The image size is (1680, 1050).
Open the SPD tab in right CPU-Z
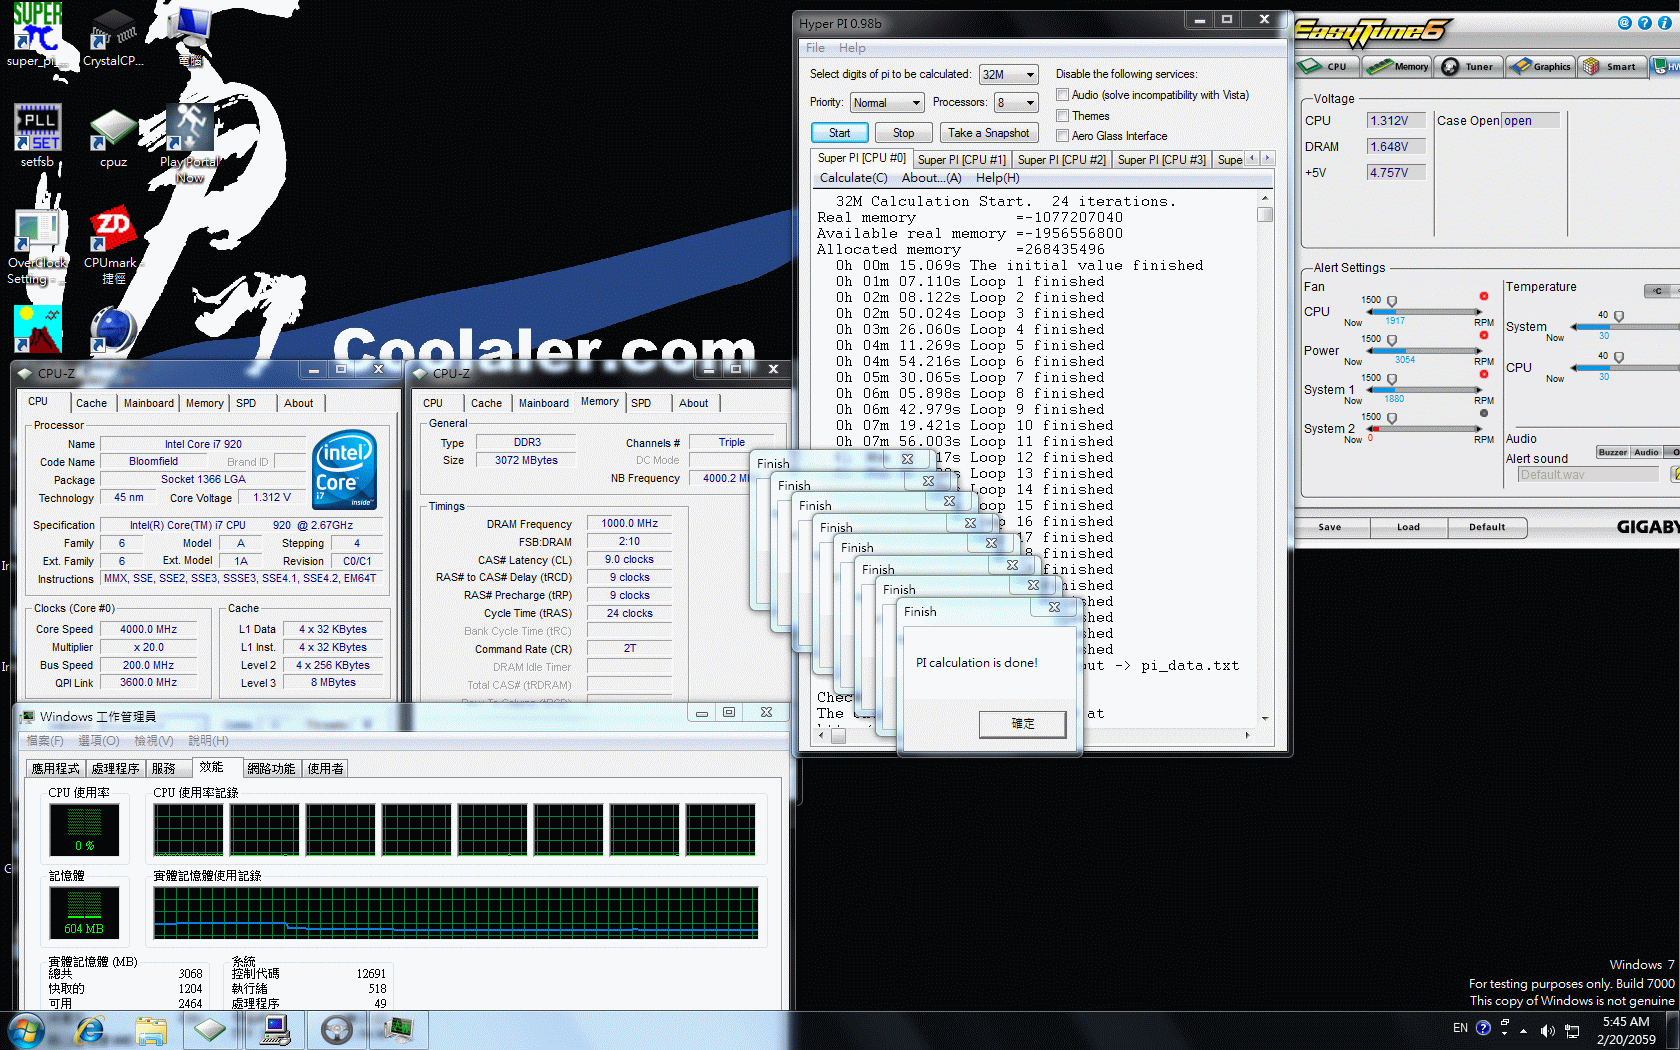point(641,403)
